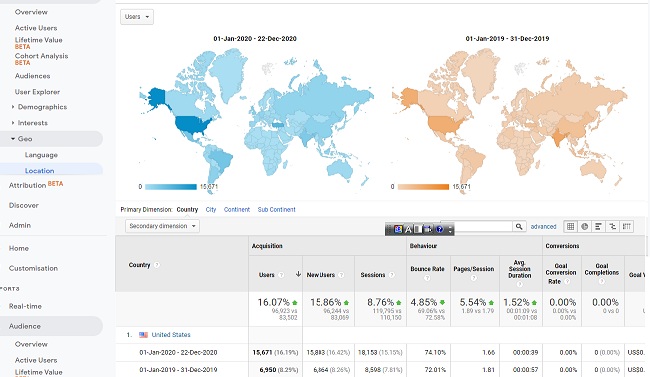This screenshot has height=377, width=650.
Task: Click the blue map legend gradient bar
Action: coord(171,187)
